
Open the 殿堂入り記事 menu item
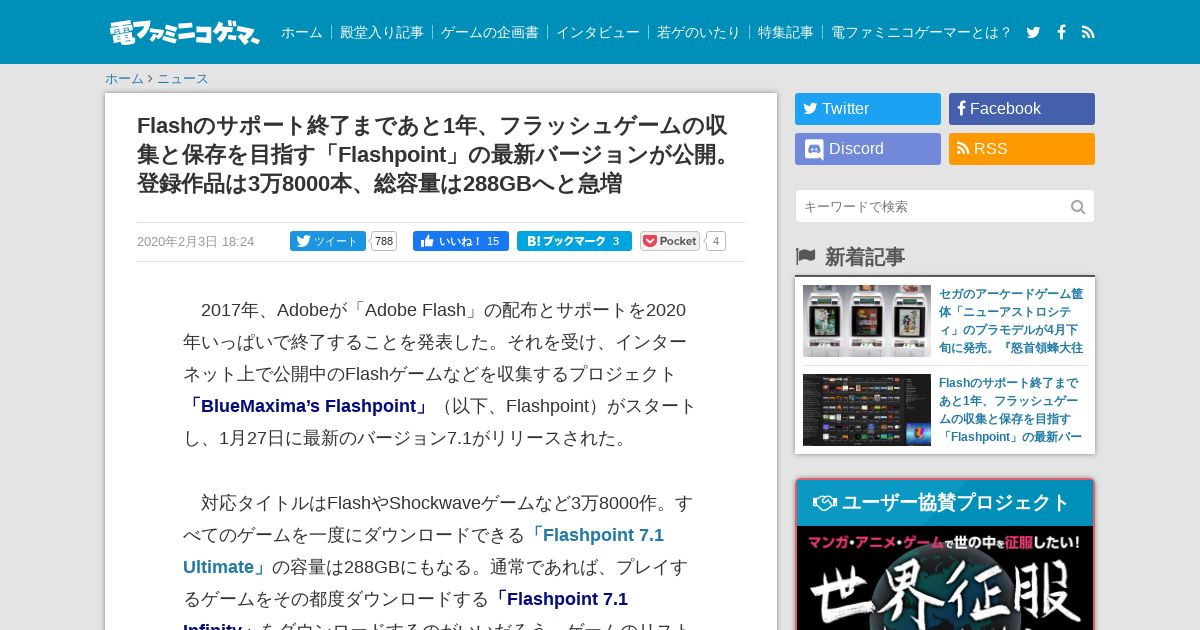tap(382, 32)
